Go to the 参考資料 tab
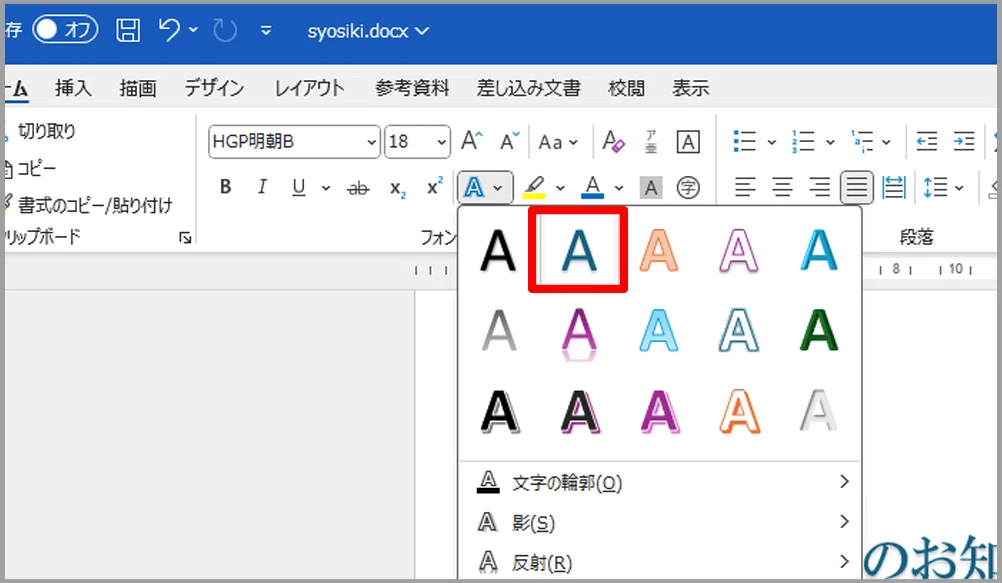This screenshot has height=583, width=1002. point(412,88)
